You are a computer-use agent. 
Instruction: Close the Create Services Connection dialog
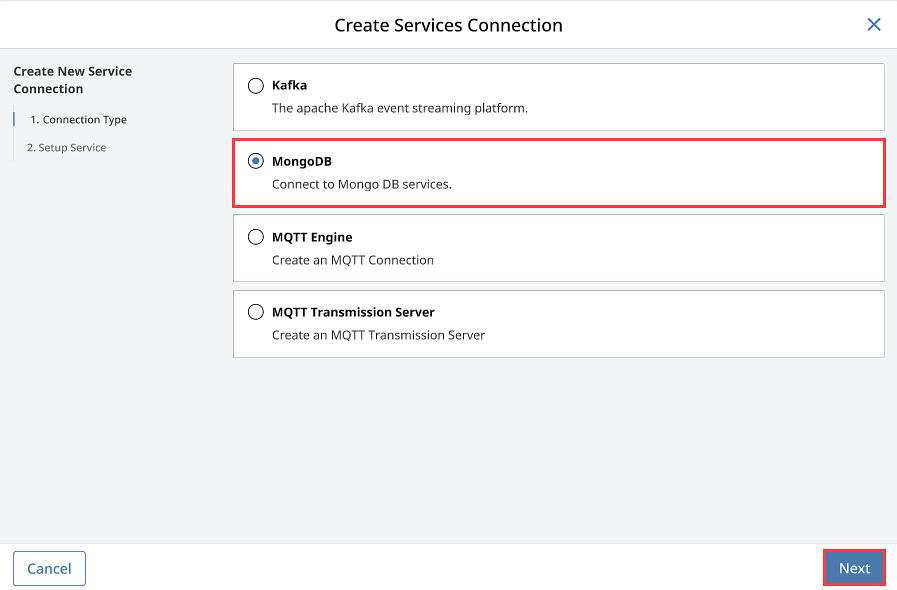pyautogui.click(x=874, y=25)
